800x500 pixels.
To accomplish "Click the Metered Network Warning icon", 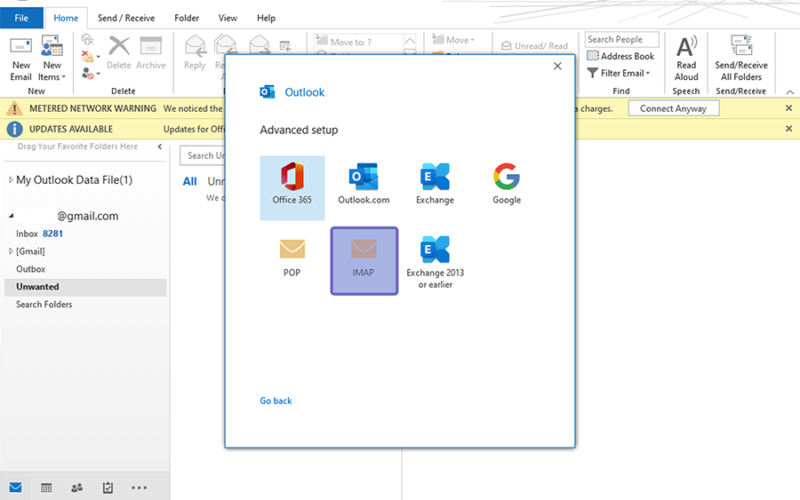I will click(x=14, y=108).
